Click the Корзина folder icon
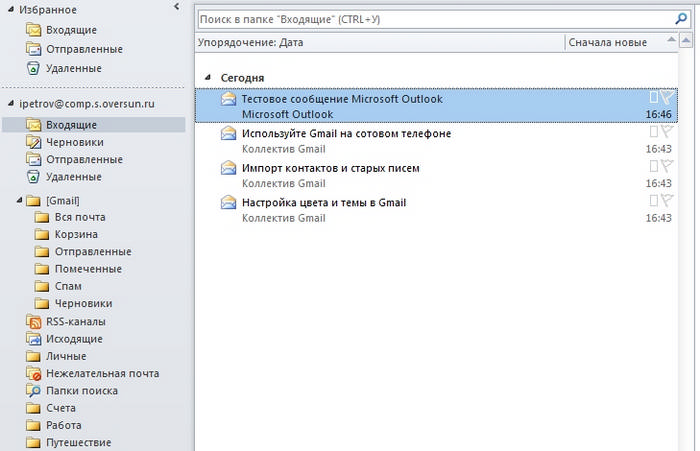This screenshot has width=700, height=451. pyautogui.click(x=42, y=234)
